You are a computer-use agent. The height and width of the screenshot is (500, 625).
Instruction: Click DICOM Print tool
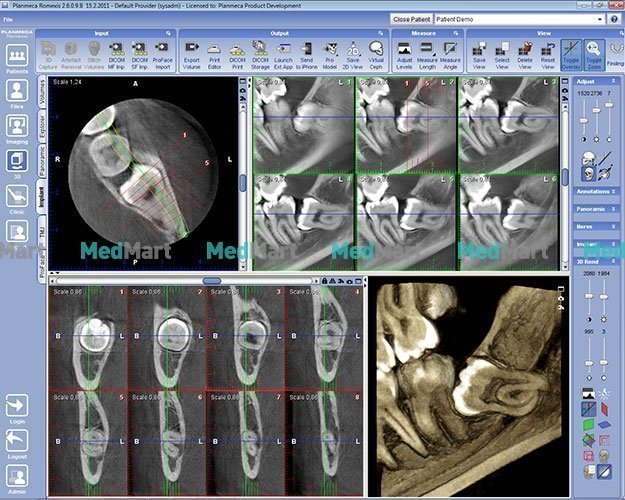click(237, 55)
